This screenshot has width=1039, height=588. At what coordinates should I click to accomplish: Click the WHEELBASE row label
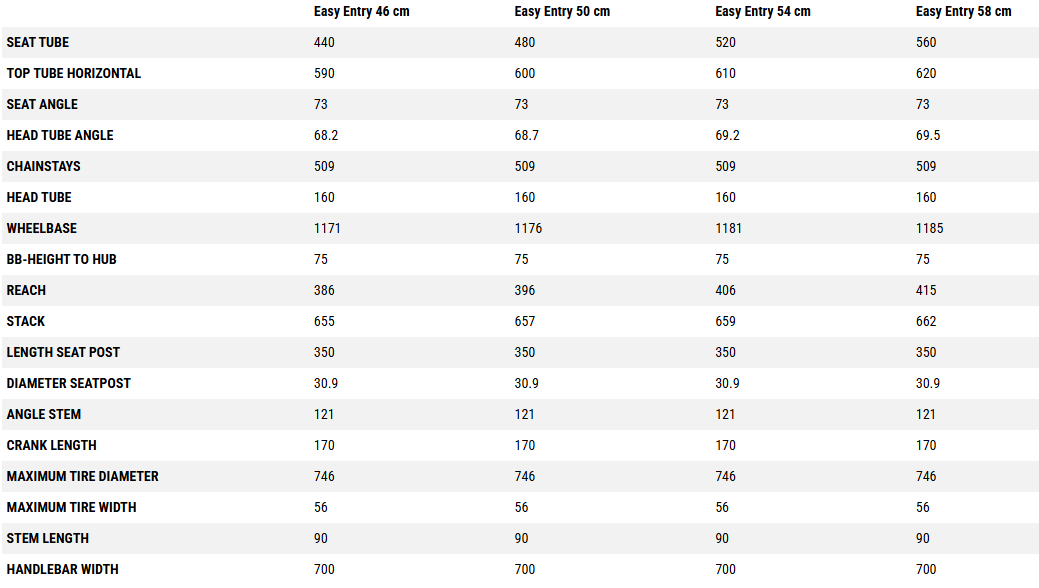point(42,229)
